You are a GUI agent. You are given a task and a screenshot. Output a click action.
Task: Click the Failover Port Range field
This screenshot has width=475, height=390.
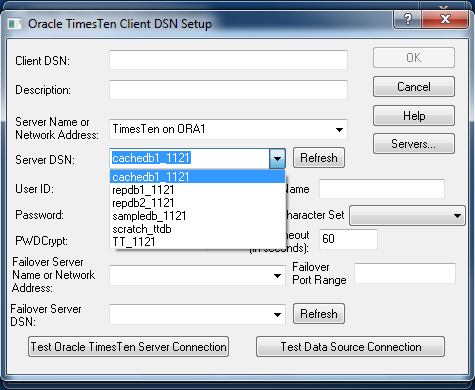[405, 273]
